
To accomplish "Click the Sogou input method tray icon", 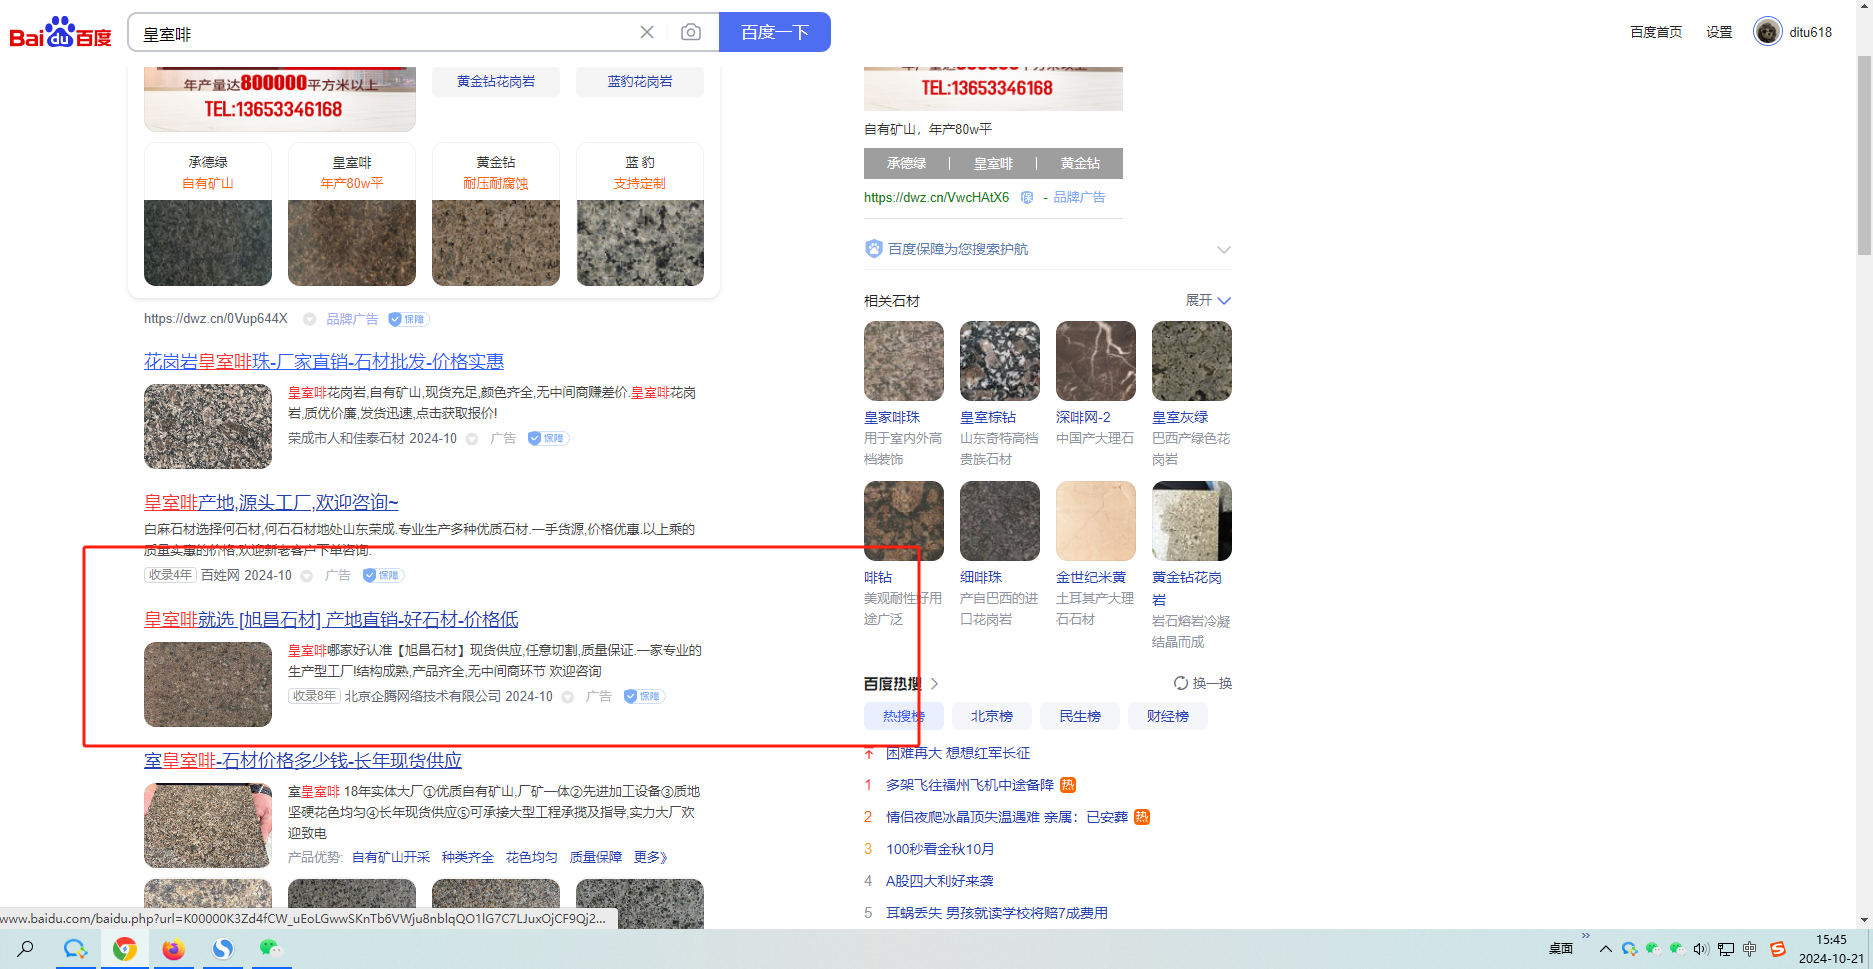I will coord(1777,949).
